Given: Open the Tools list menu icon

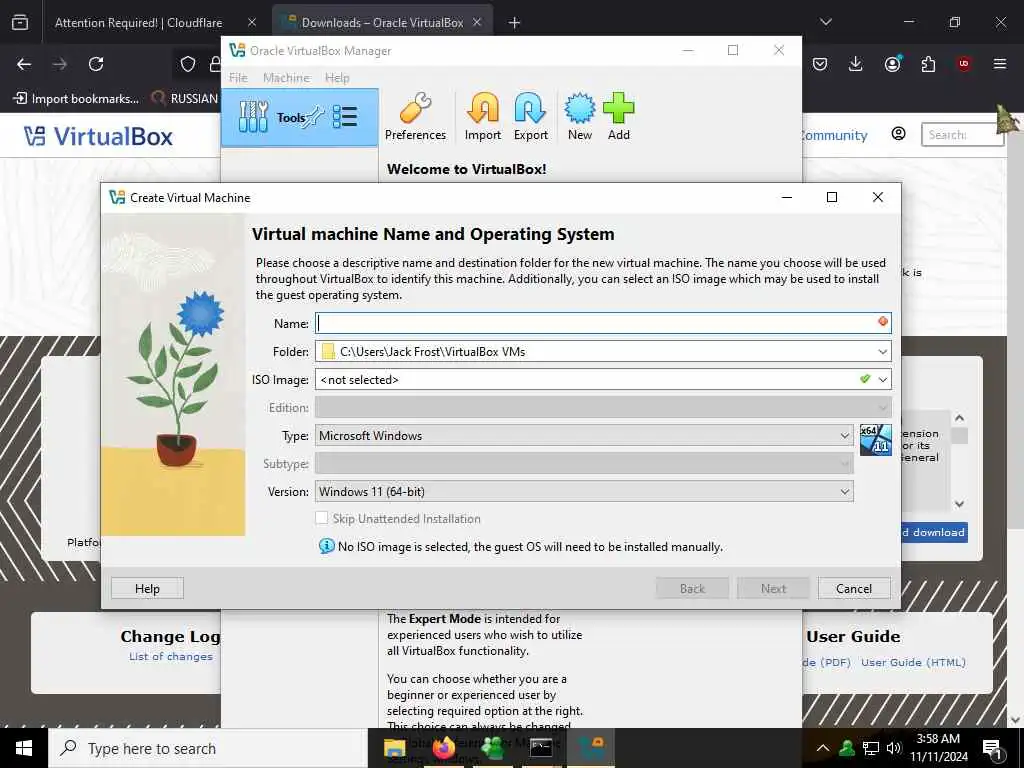Looking at the screenshot, I should (x=345, y=117).
